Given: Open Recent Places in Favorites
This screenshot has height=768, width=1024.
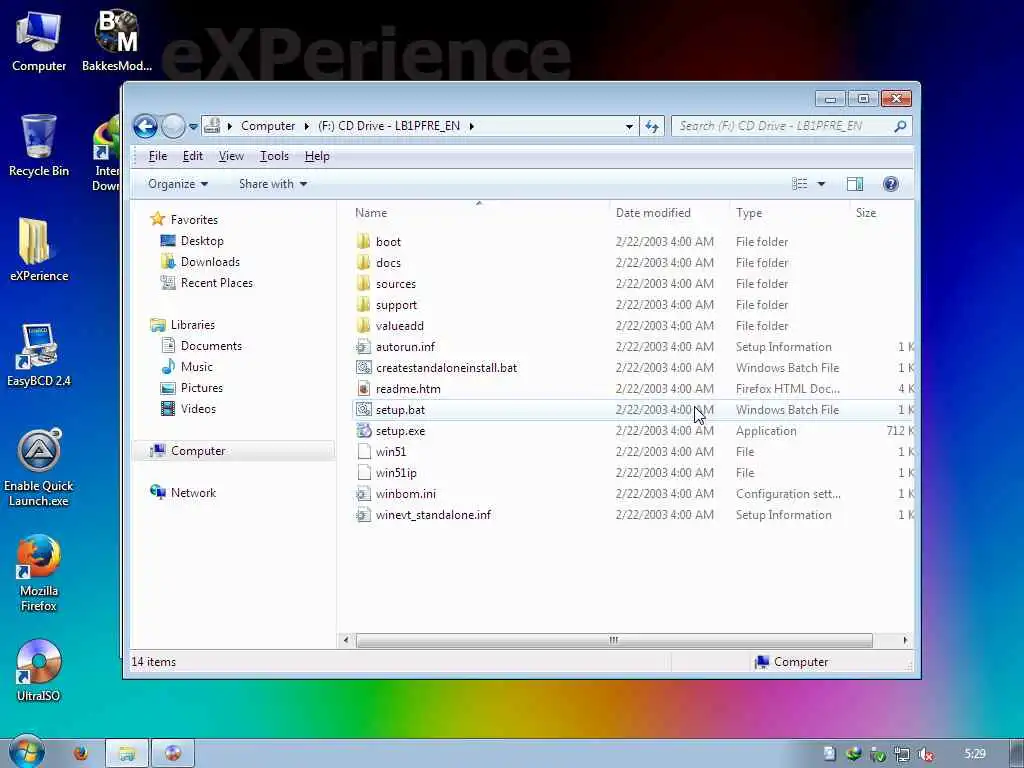Looking at the screenshot, I should (216, 283).
